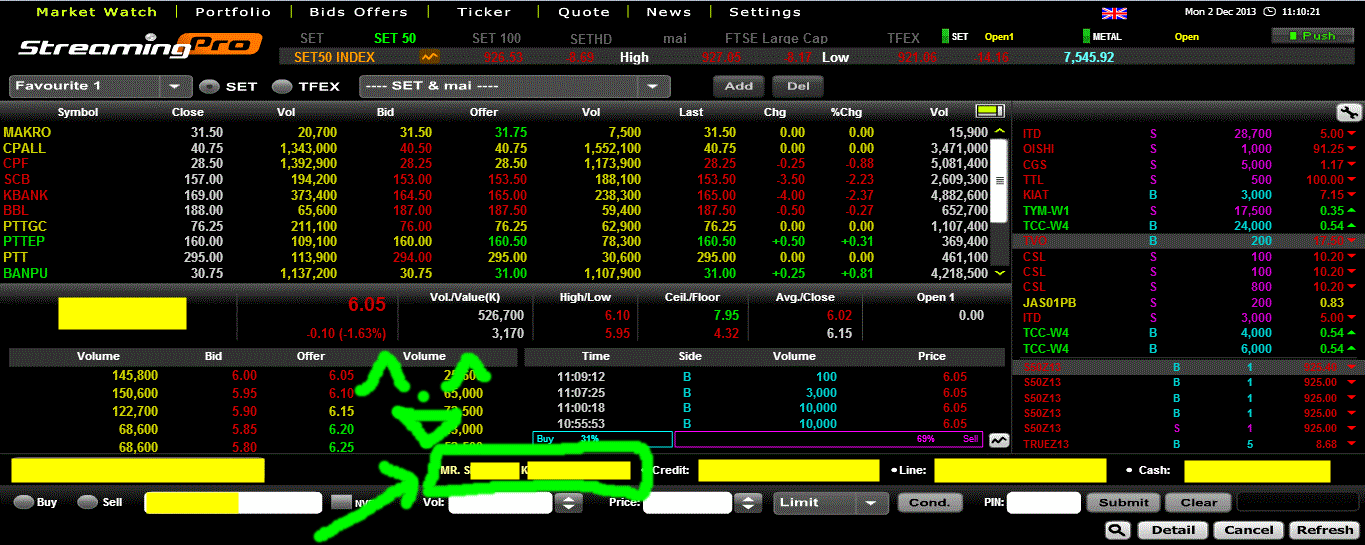Select the KBANK symbol row
Viewport: 1365px width, 545px height.
tap(497, 195)
